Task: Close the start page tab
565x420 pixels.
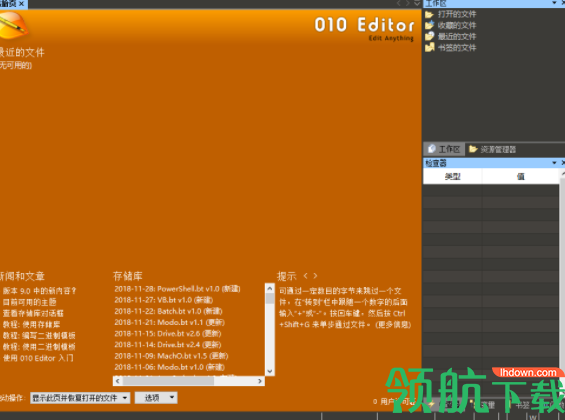Action: click(21, 4)
